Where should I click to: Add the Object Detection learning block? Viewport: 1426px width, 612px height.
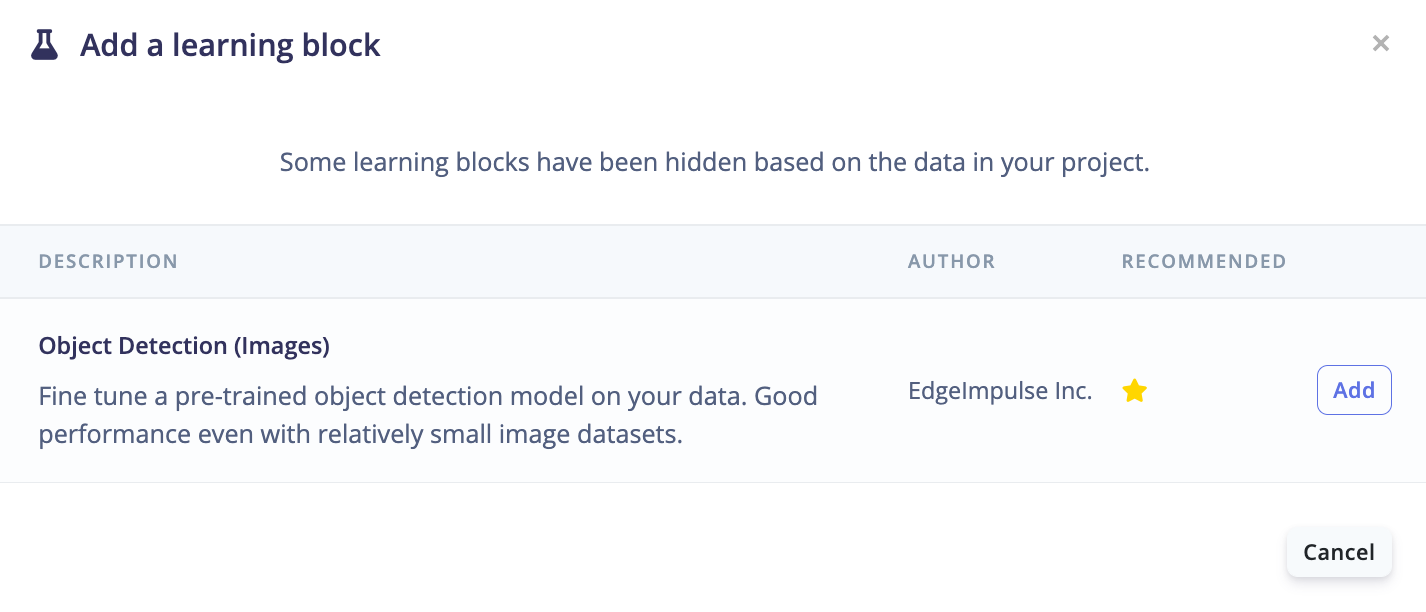[x=1354, y=390]
